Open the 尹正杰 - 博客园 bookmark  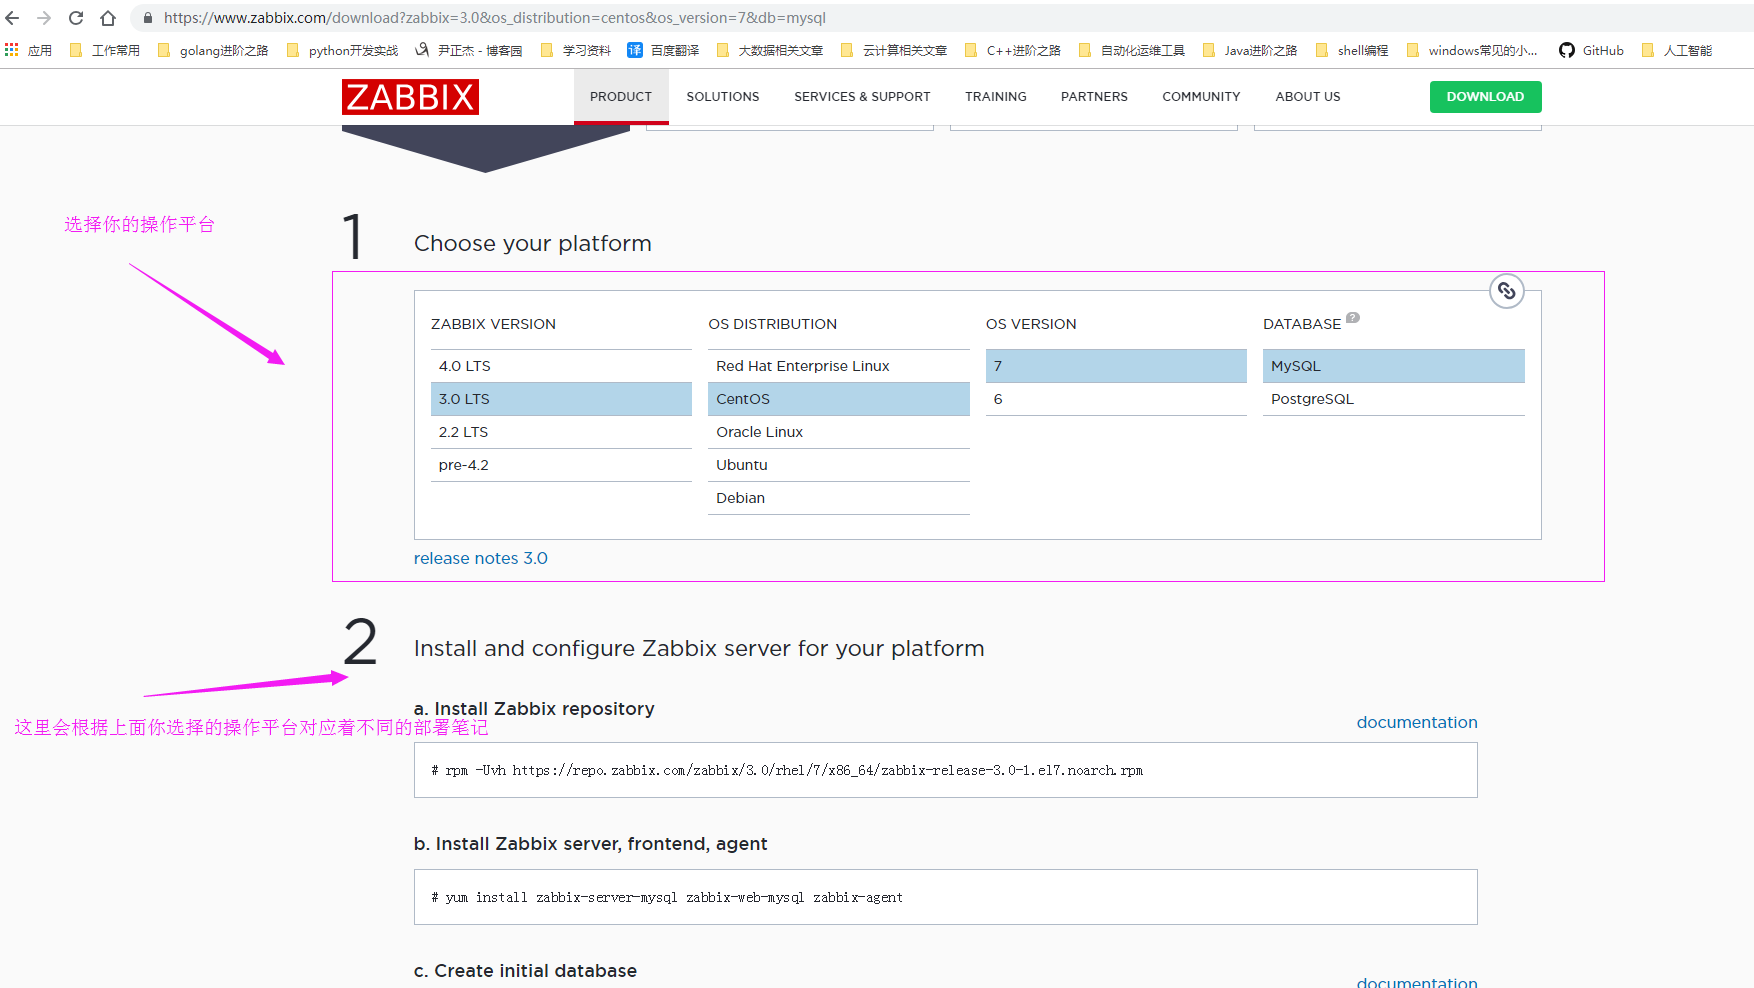click(x=469, y=50)
